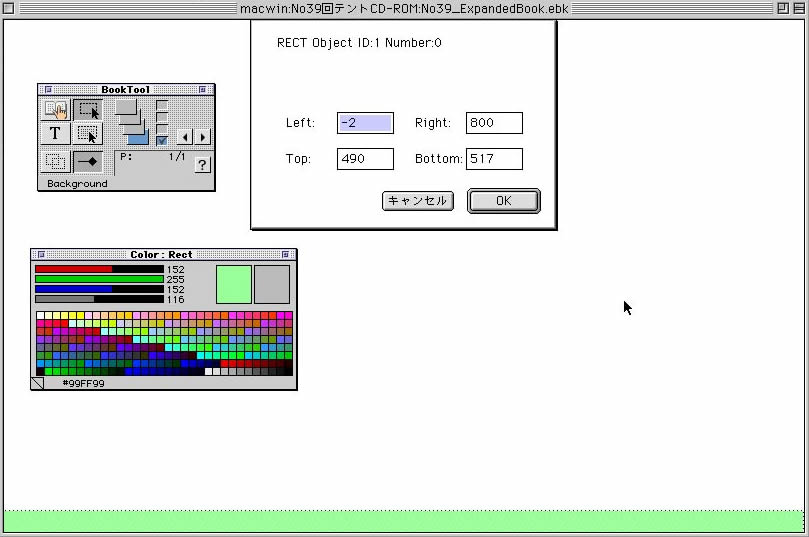This screenshot has height=537, width=809.
Task: Click the light green current color preview
Action: (x=234, y=284)
